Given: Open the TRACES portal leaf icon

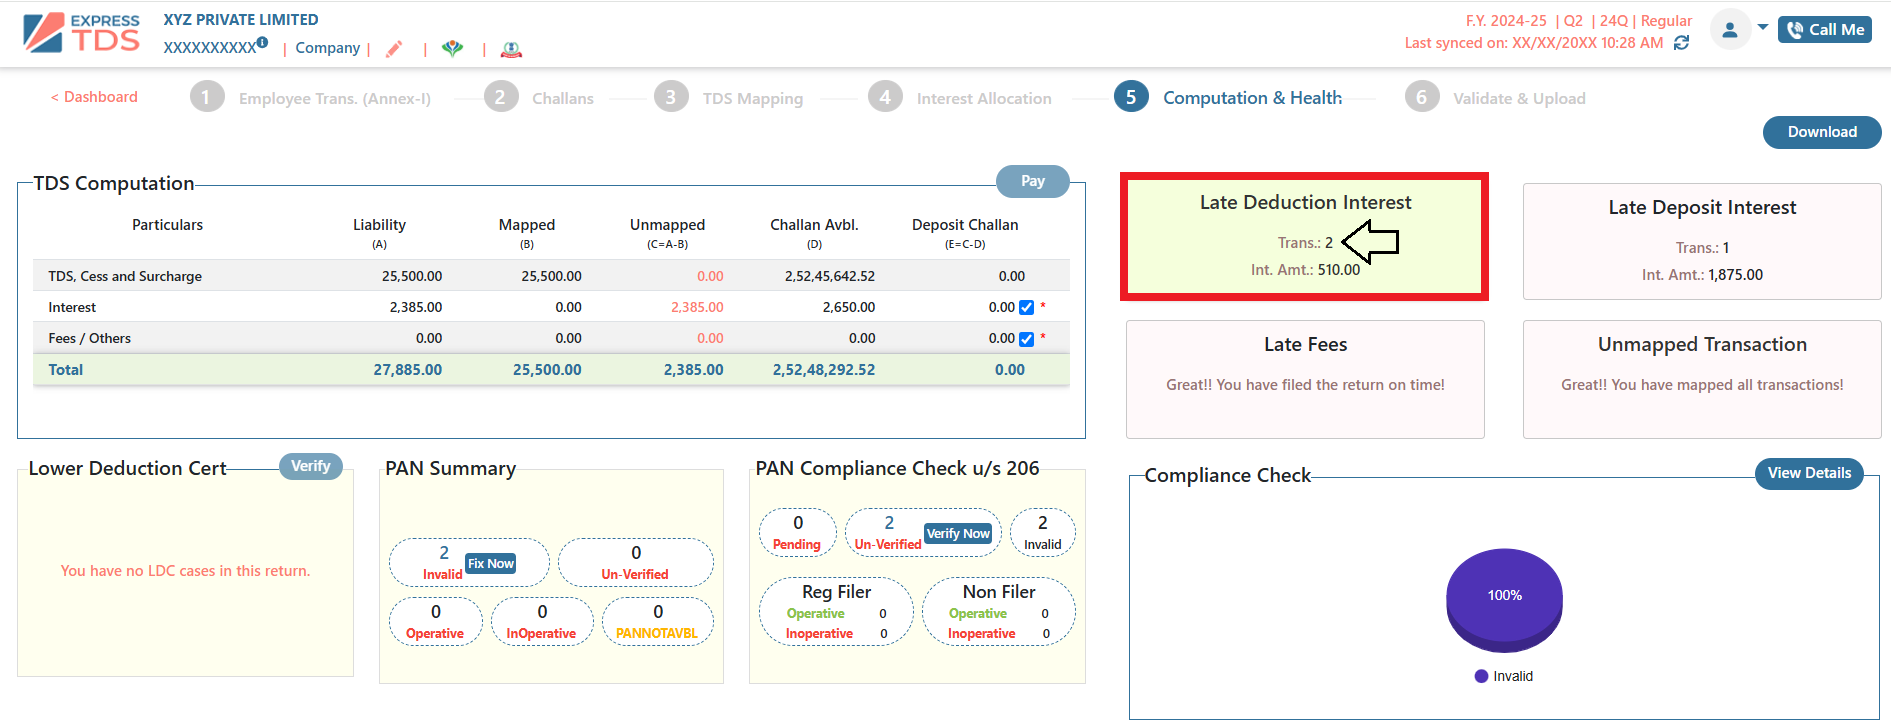Looking at the screenshot, I should click(x=453, y=48).
